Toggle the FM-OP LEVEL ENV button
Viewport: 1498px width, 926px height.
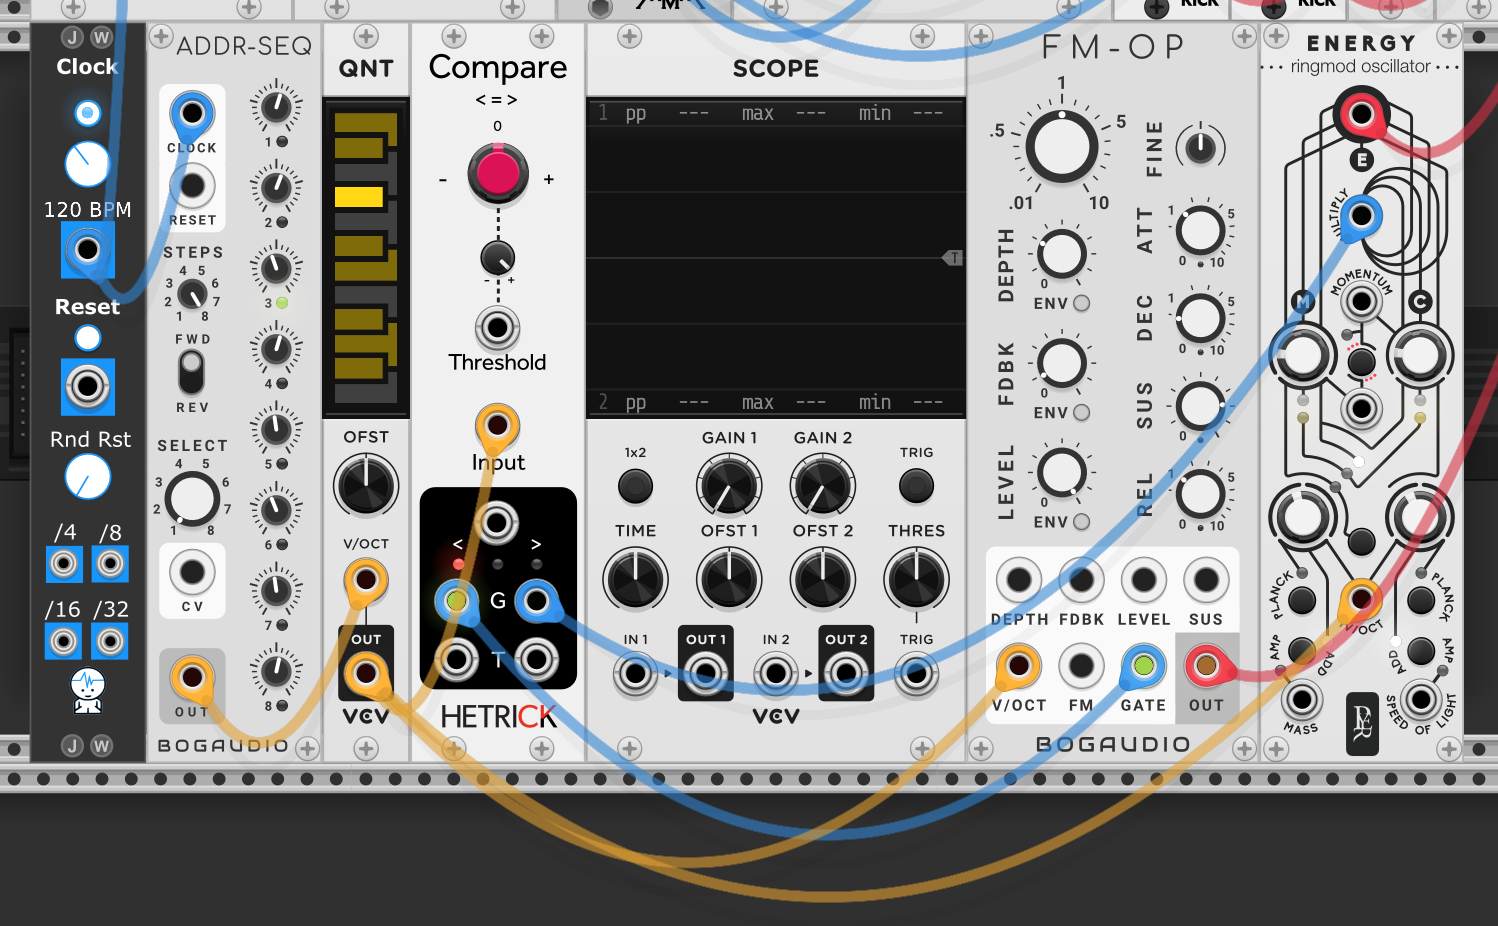point(1081,521)
